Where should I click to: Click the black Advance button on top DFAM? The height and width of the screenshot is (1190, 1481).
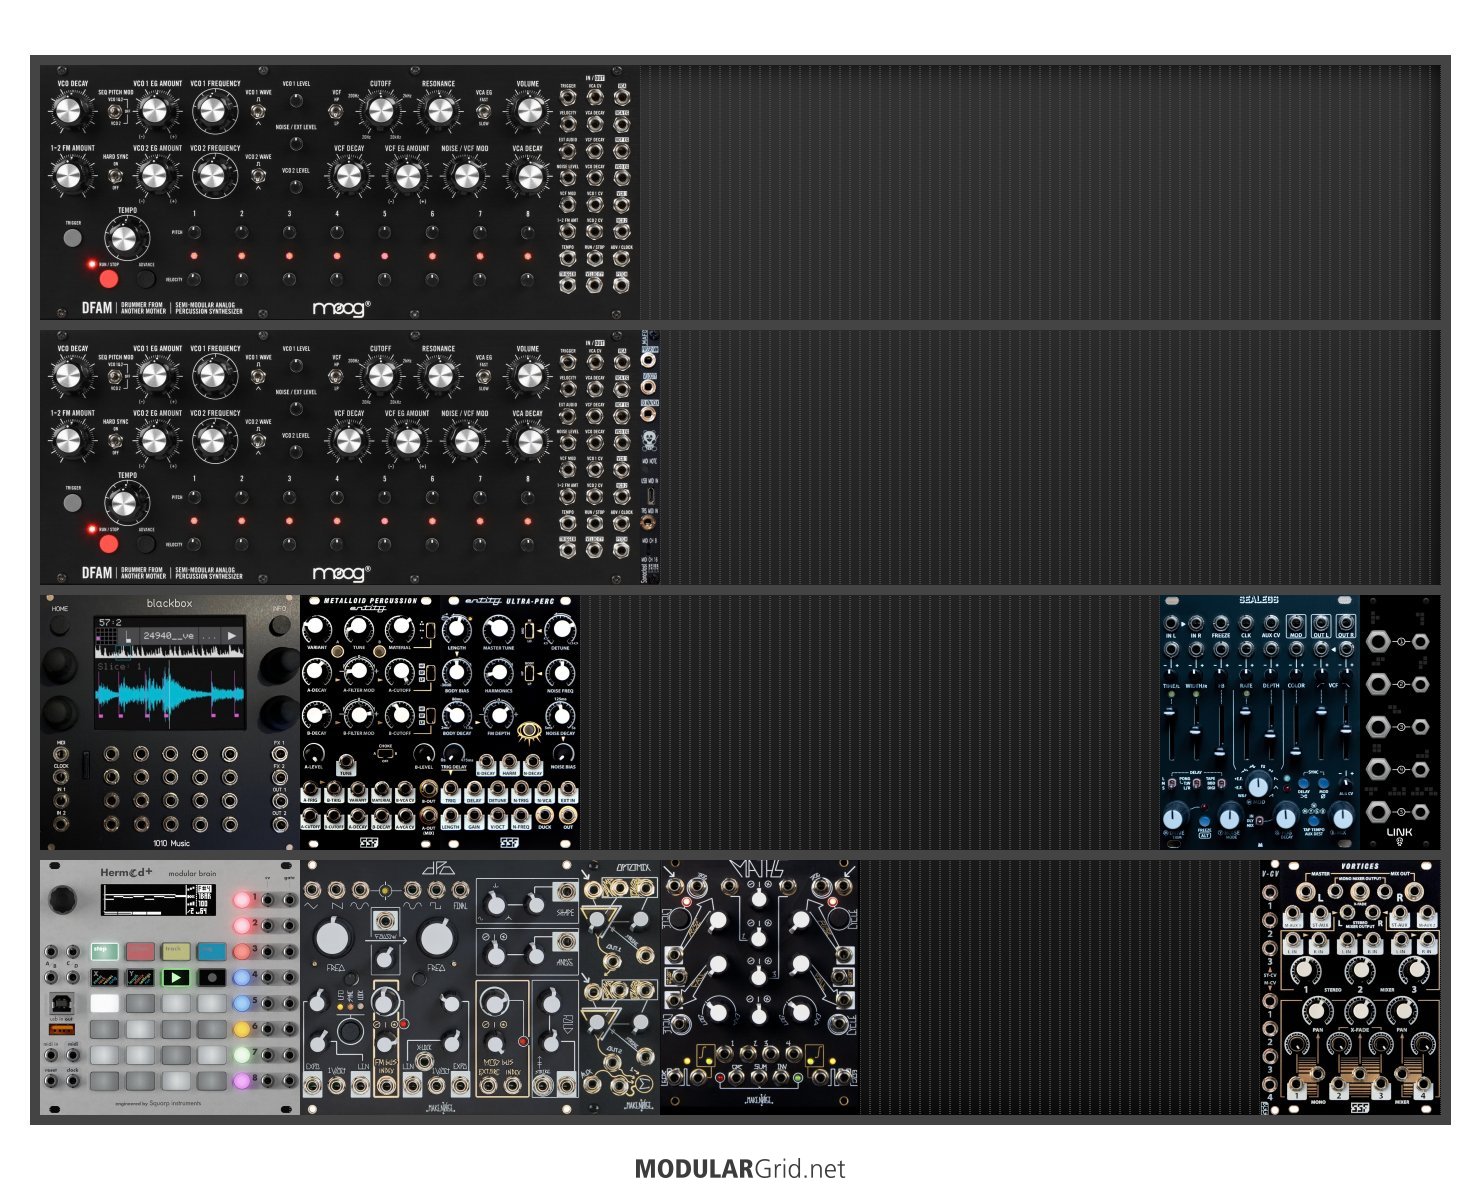click(146, 279)
